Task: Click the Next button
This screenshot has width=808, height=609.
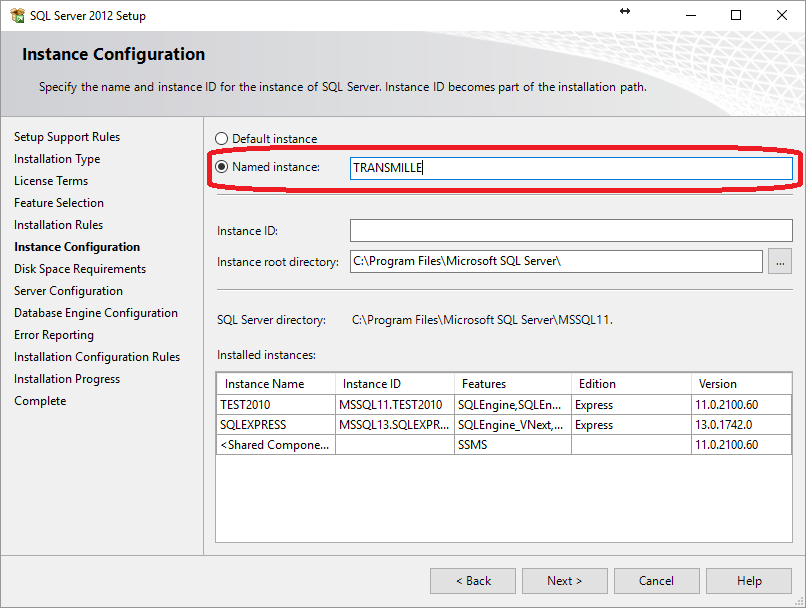Action: click(565, 581)
